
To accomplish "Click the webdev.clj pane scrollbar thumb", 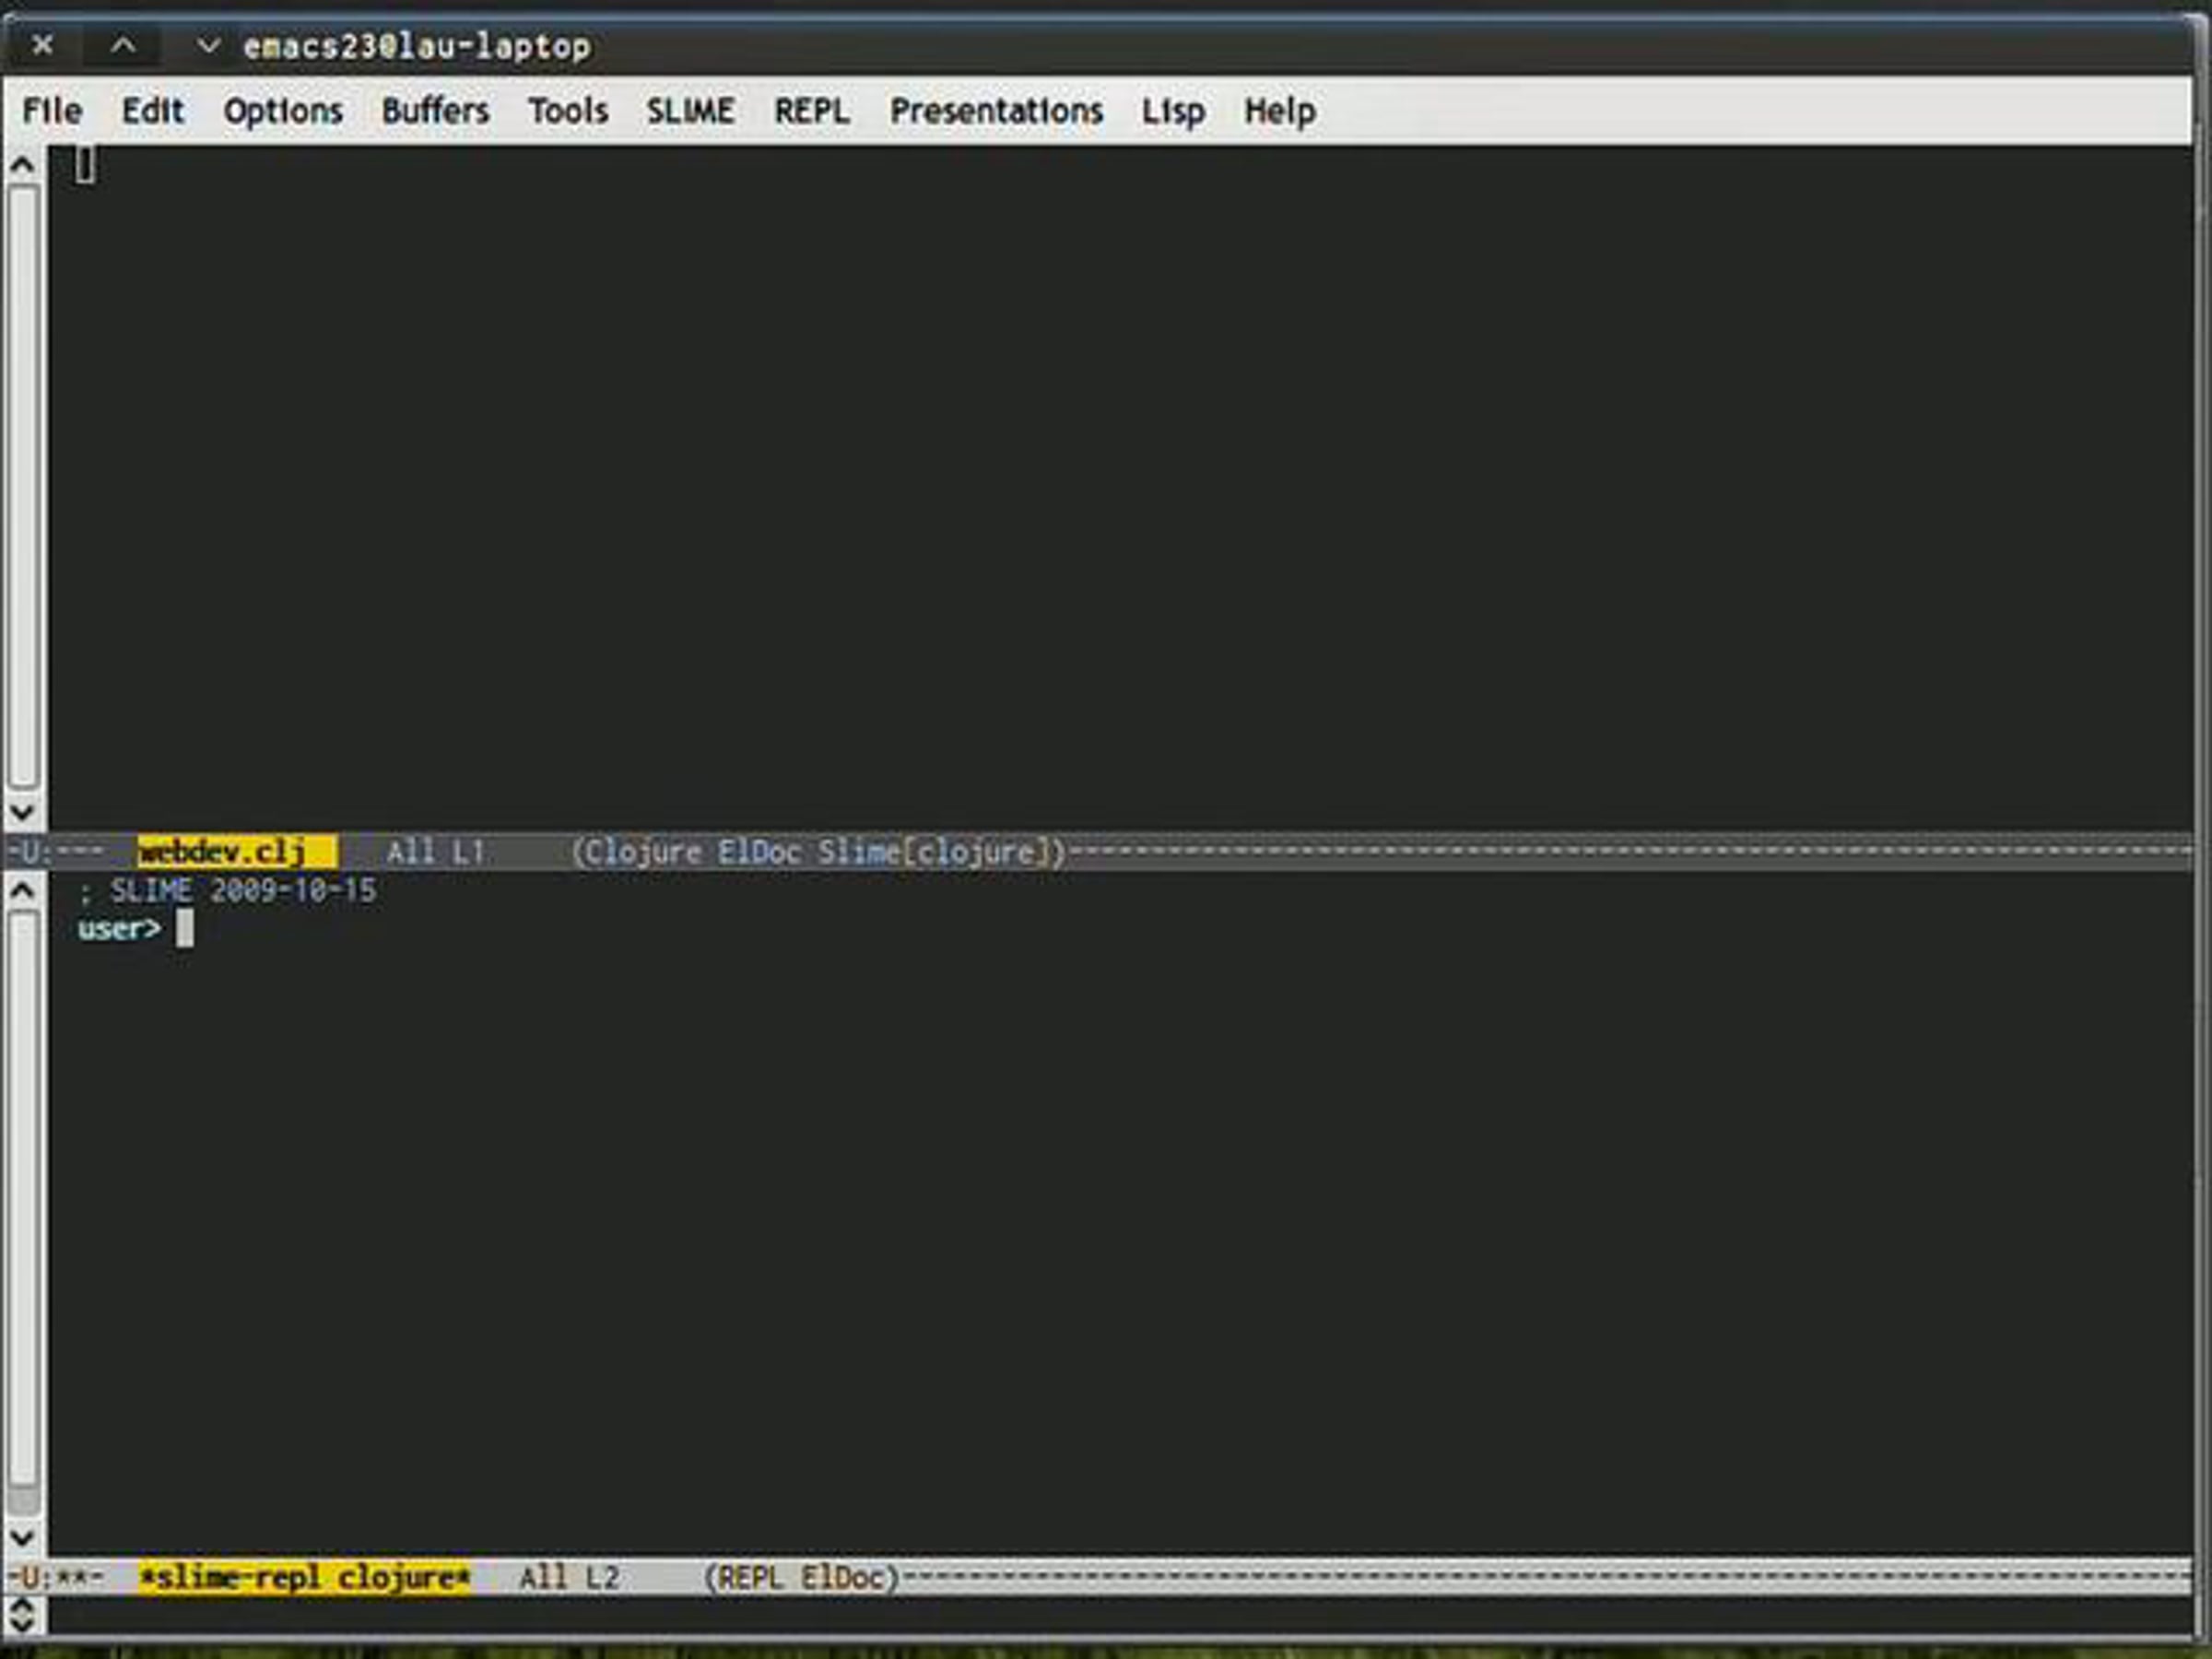I will pos(24,487).
